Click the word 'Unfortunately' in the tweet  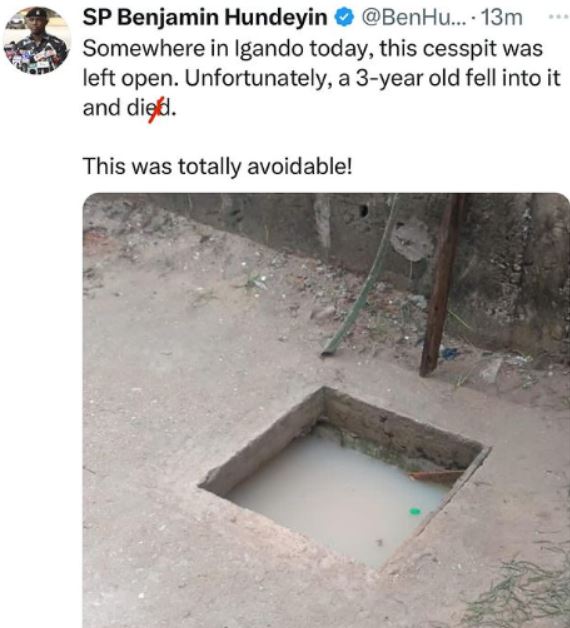point(258,79)
